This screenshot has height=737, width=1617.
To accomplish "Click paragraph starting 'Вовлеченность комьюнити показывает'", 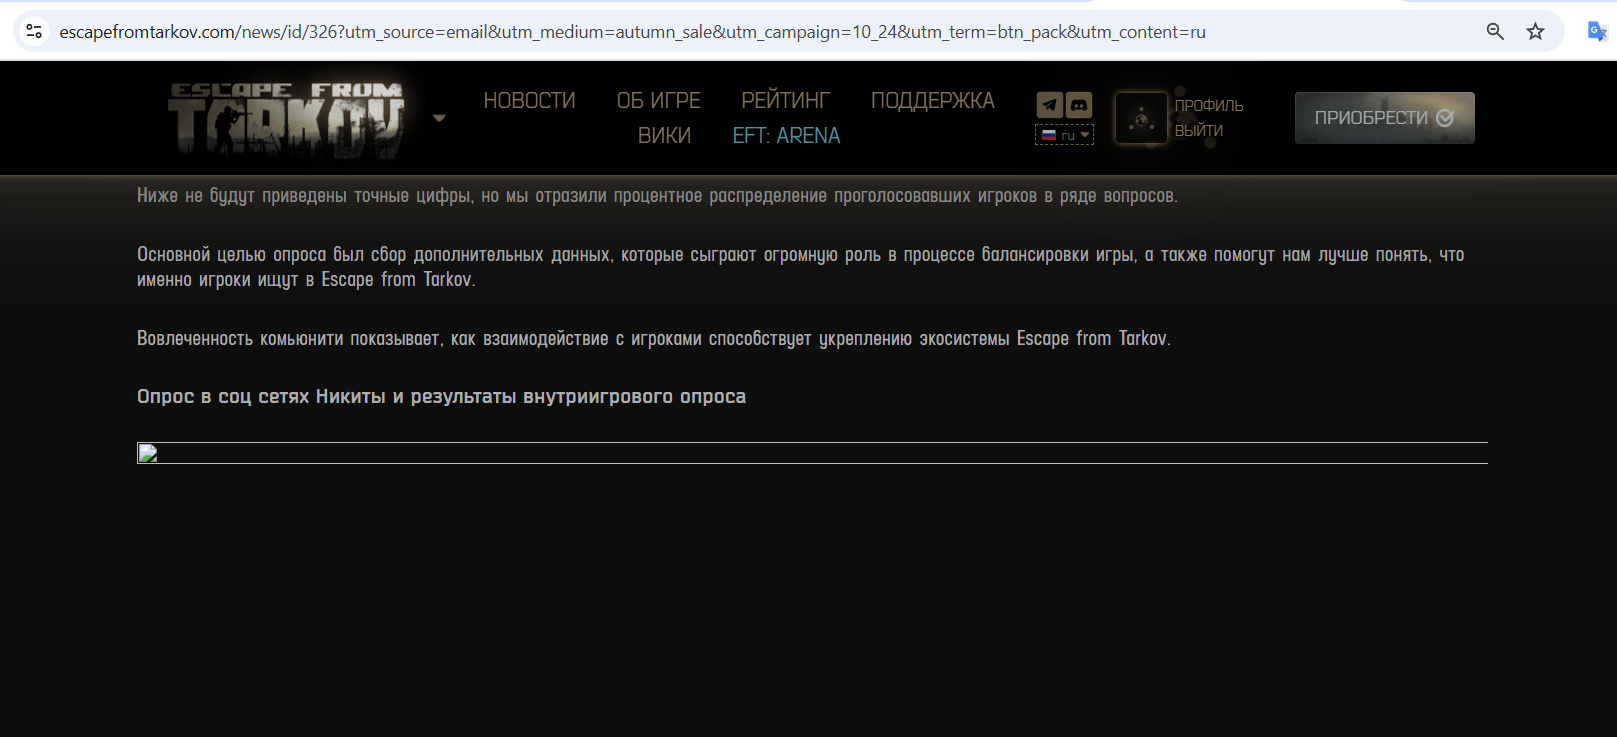I will pos(654,339).
